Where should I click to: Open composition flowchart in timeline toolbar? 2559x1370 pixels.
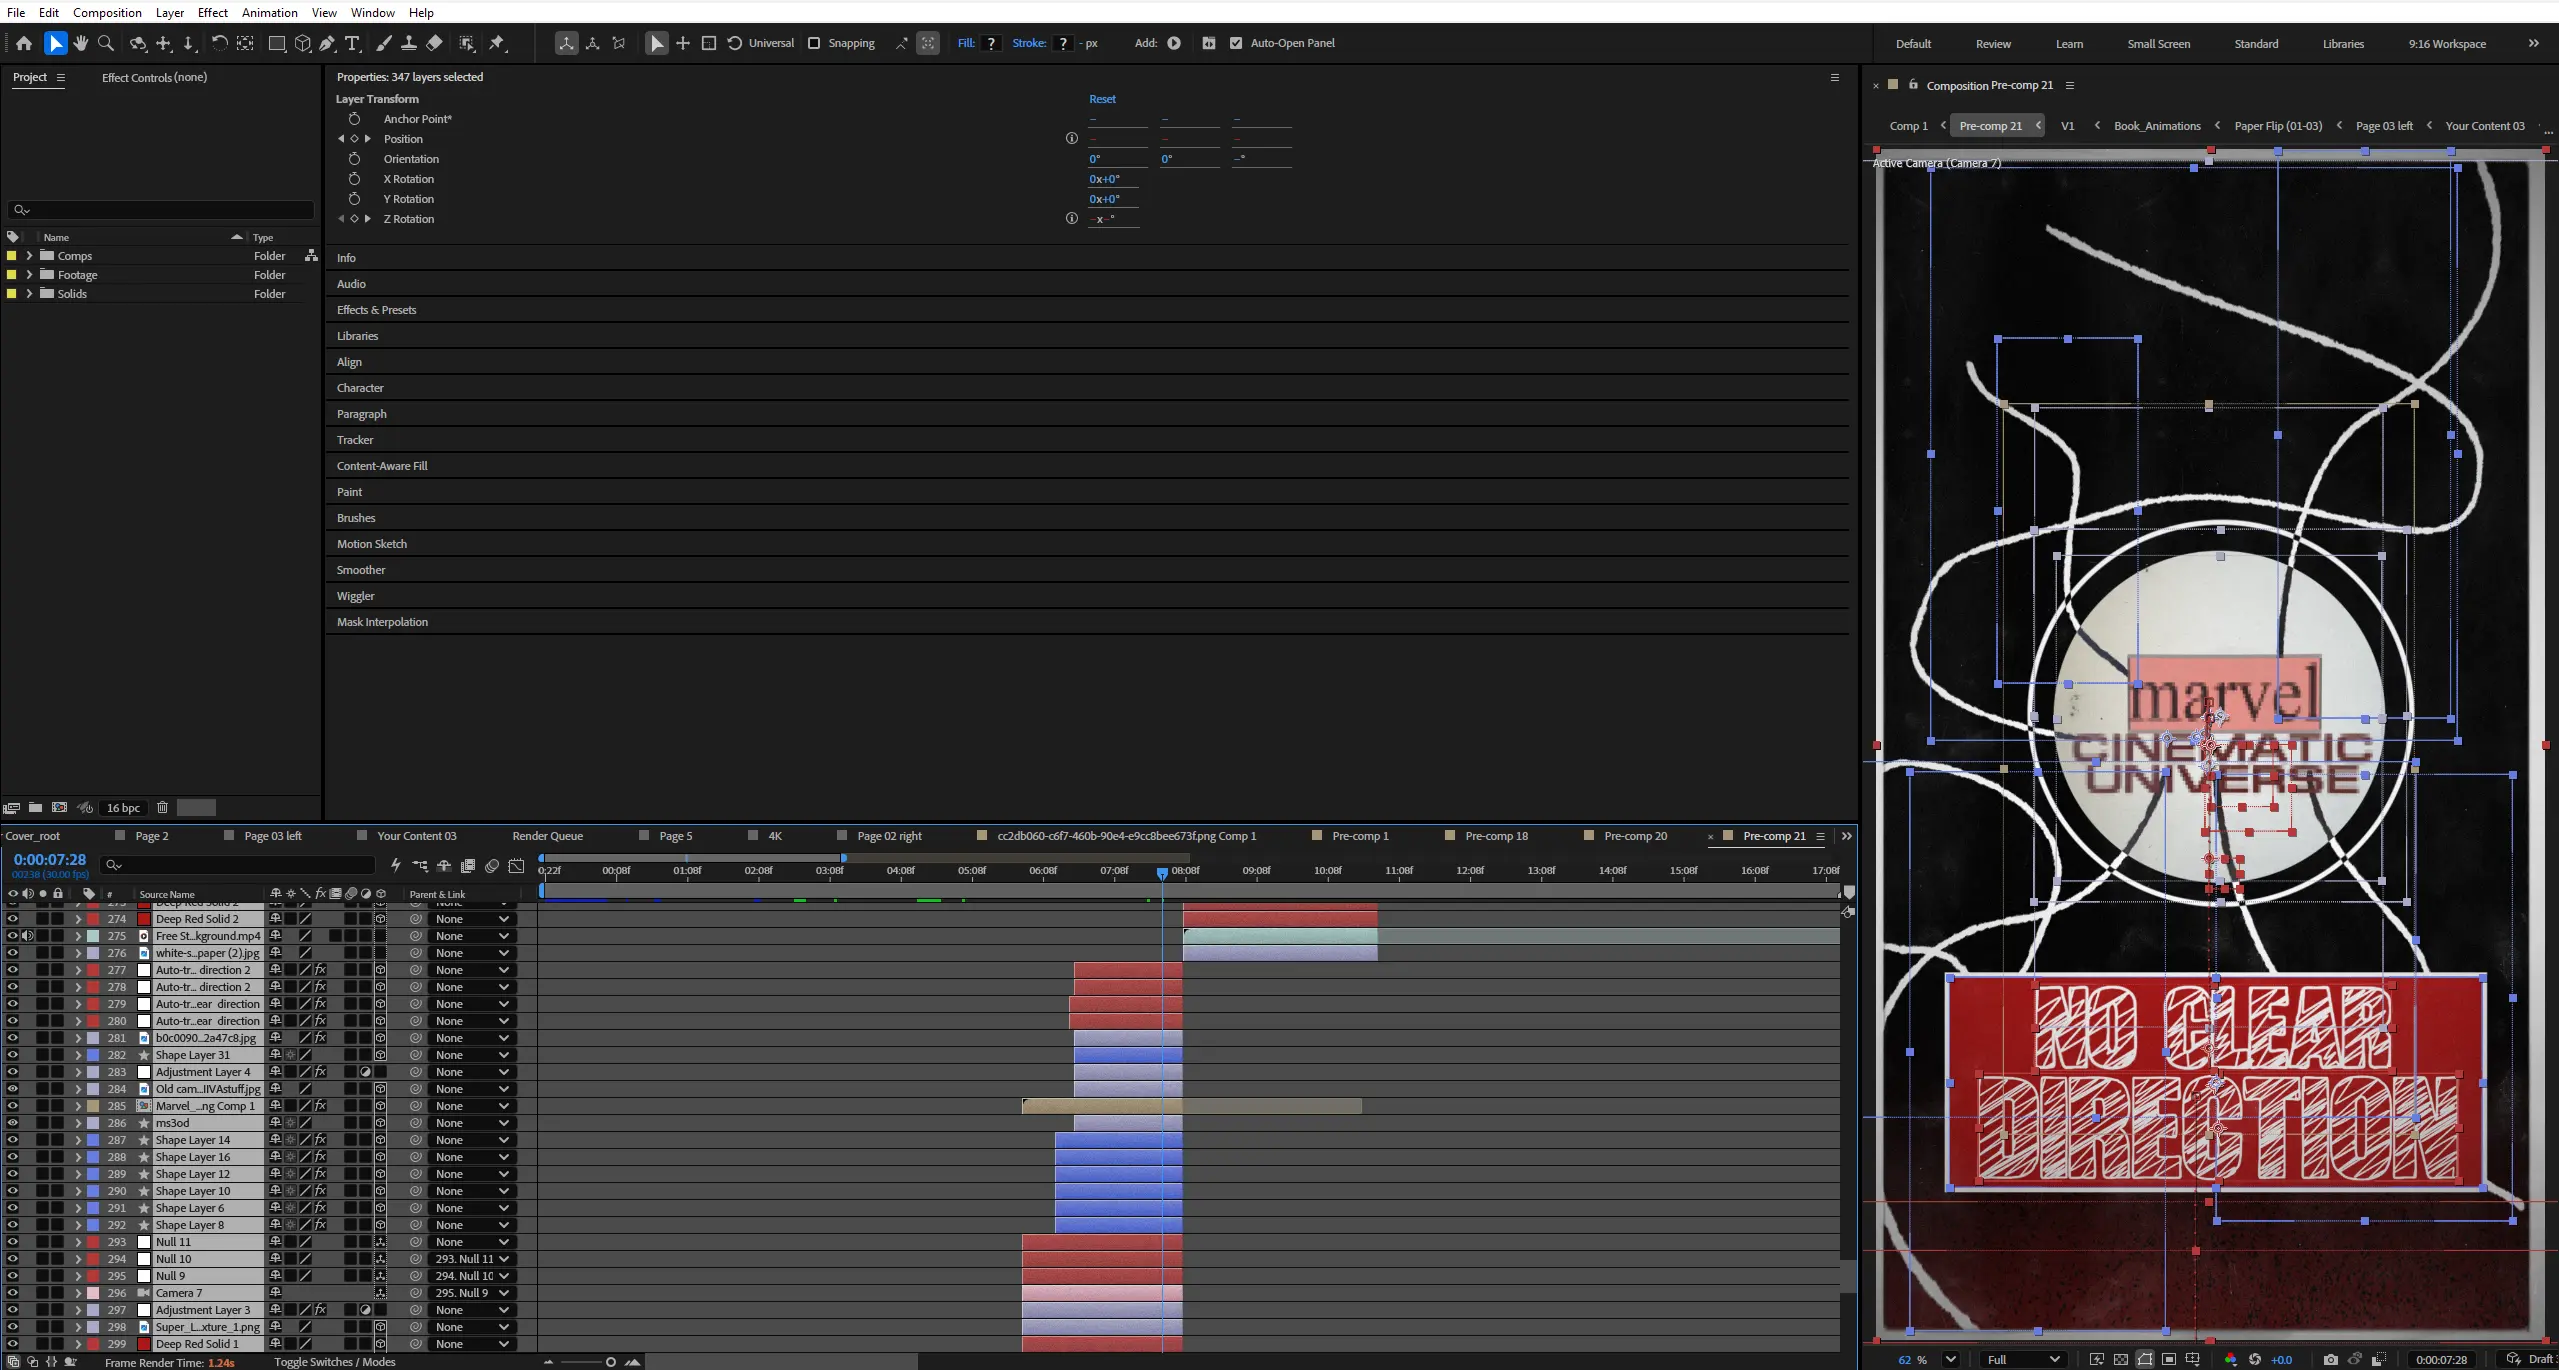420,866
